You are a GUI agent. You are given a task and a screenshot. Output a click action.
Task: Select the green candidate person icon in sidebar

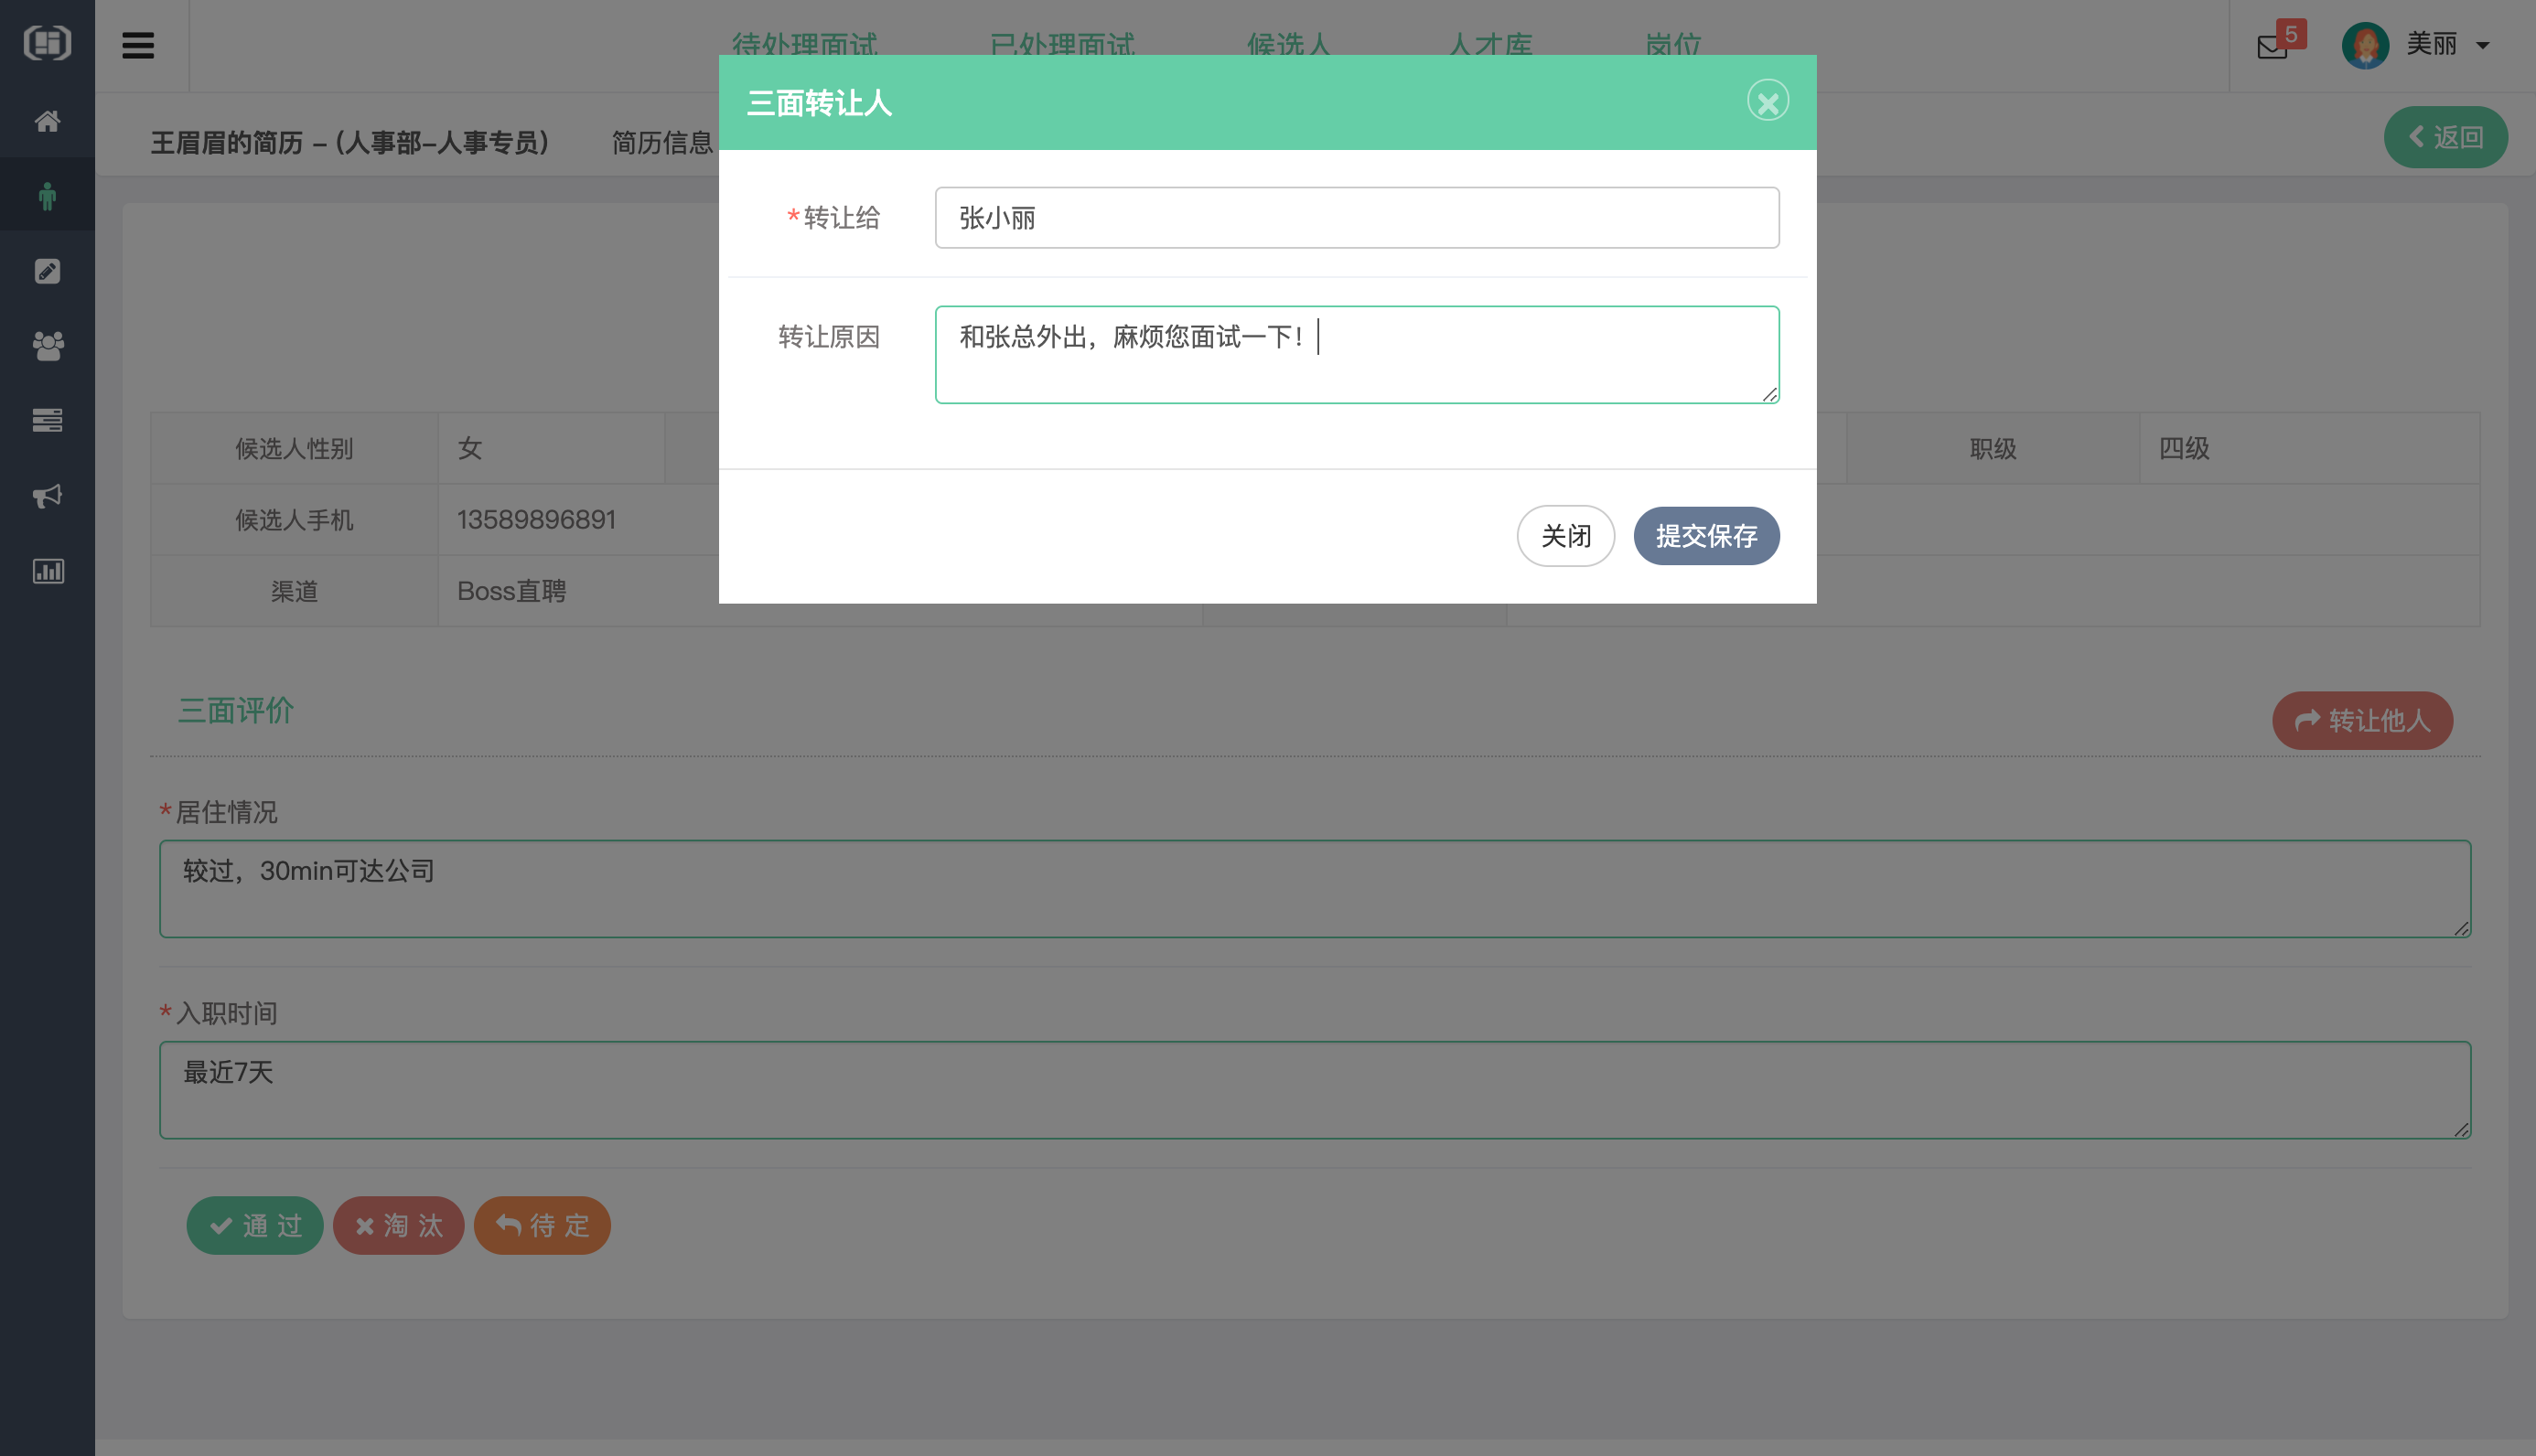47,195
